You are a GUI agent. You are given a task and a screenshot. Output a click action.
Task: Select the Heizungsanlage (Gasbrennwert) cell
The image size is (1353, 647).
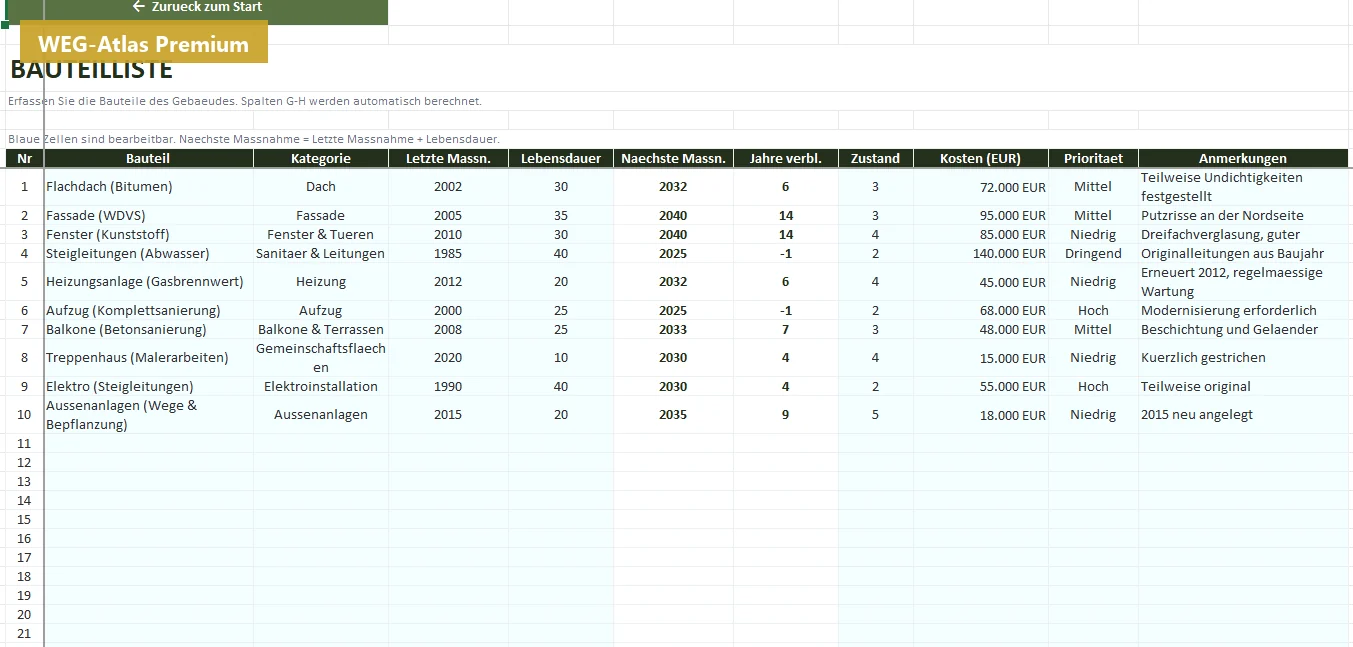coord(148,282)
